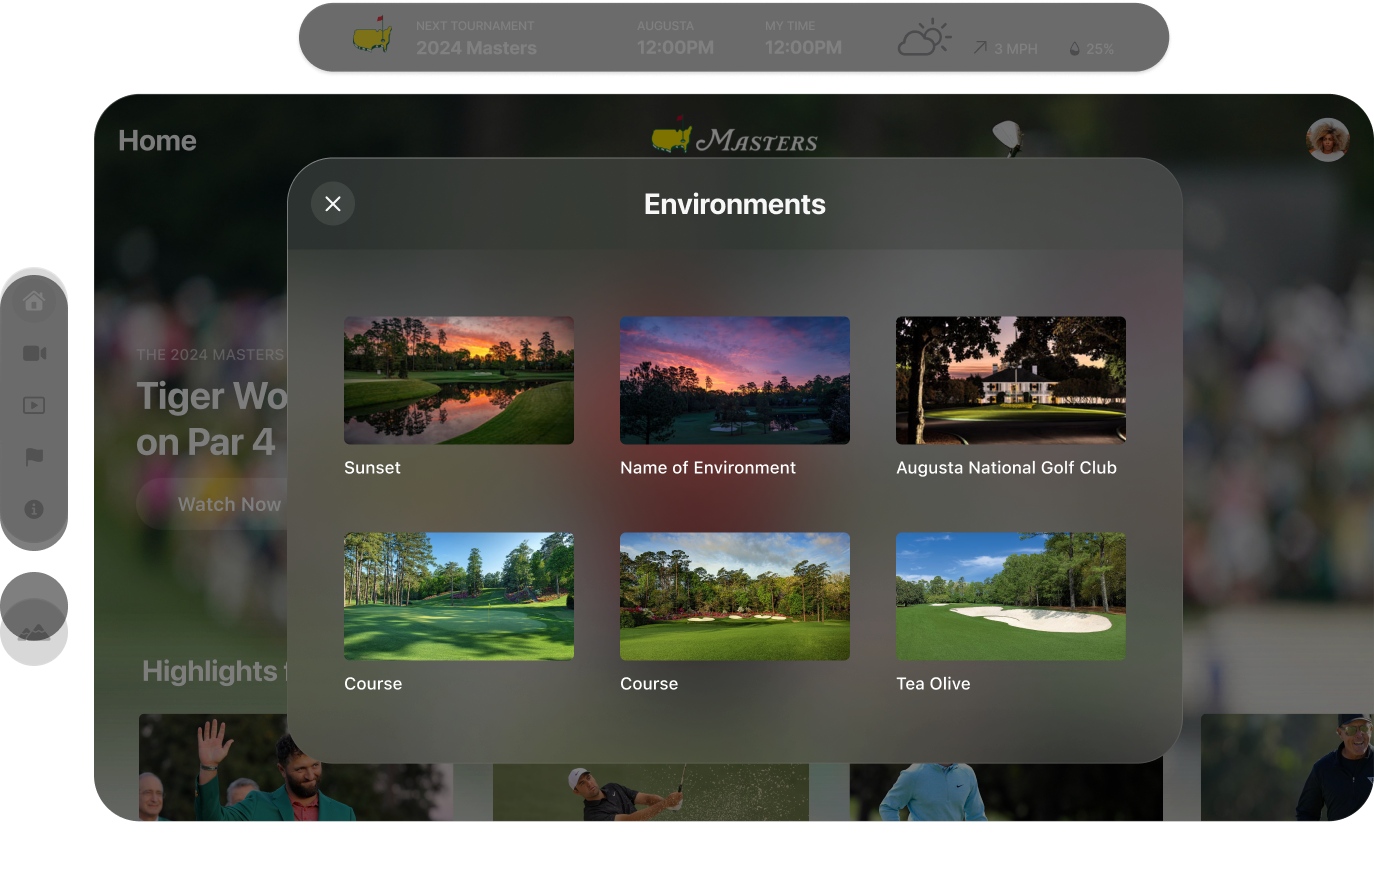The width and height of the screenshot is (1374, 870).
Task: Click the Tiger Woods headline text
Action: tap(212, 419)
